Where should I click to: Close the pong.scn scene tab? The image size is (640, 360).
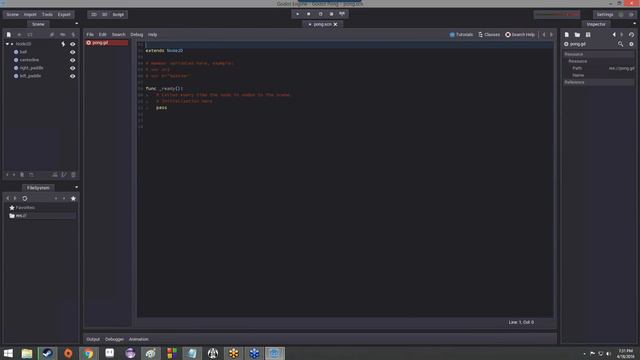tap(336, 24)
